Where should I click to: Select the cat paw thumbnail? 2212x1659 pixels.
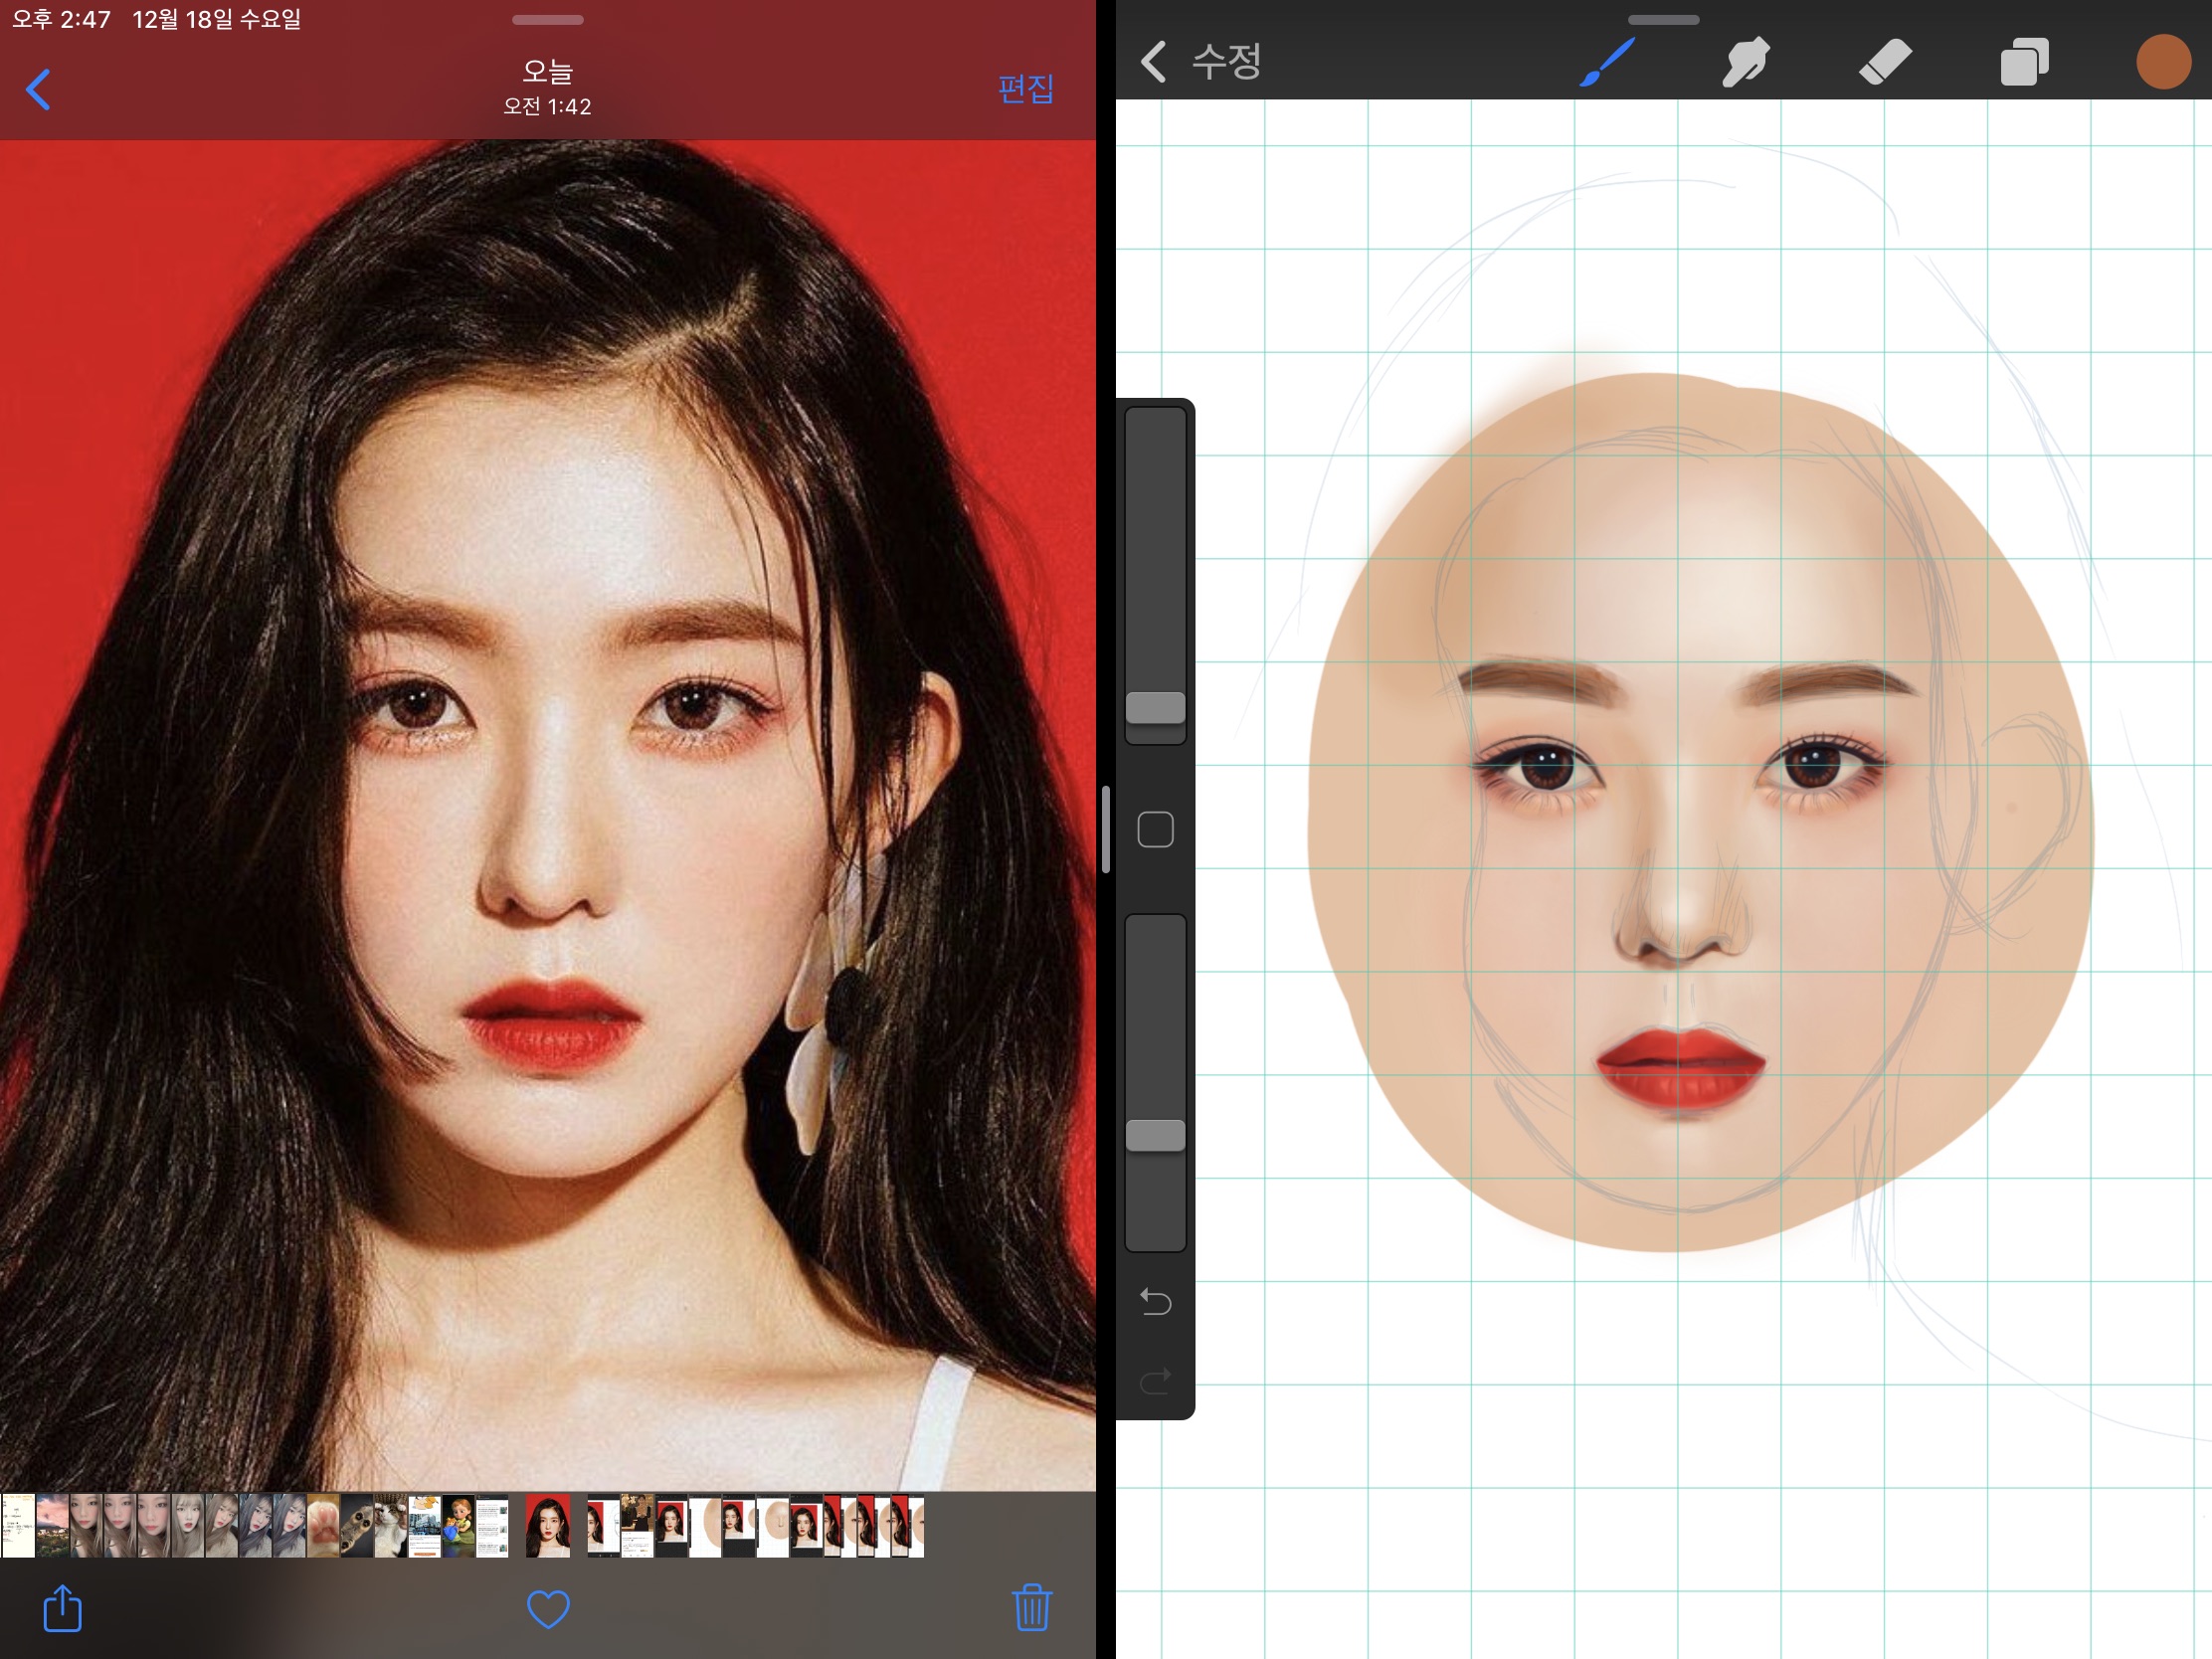coord(323,1526)
